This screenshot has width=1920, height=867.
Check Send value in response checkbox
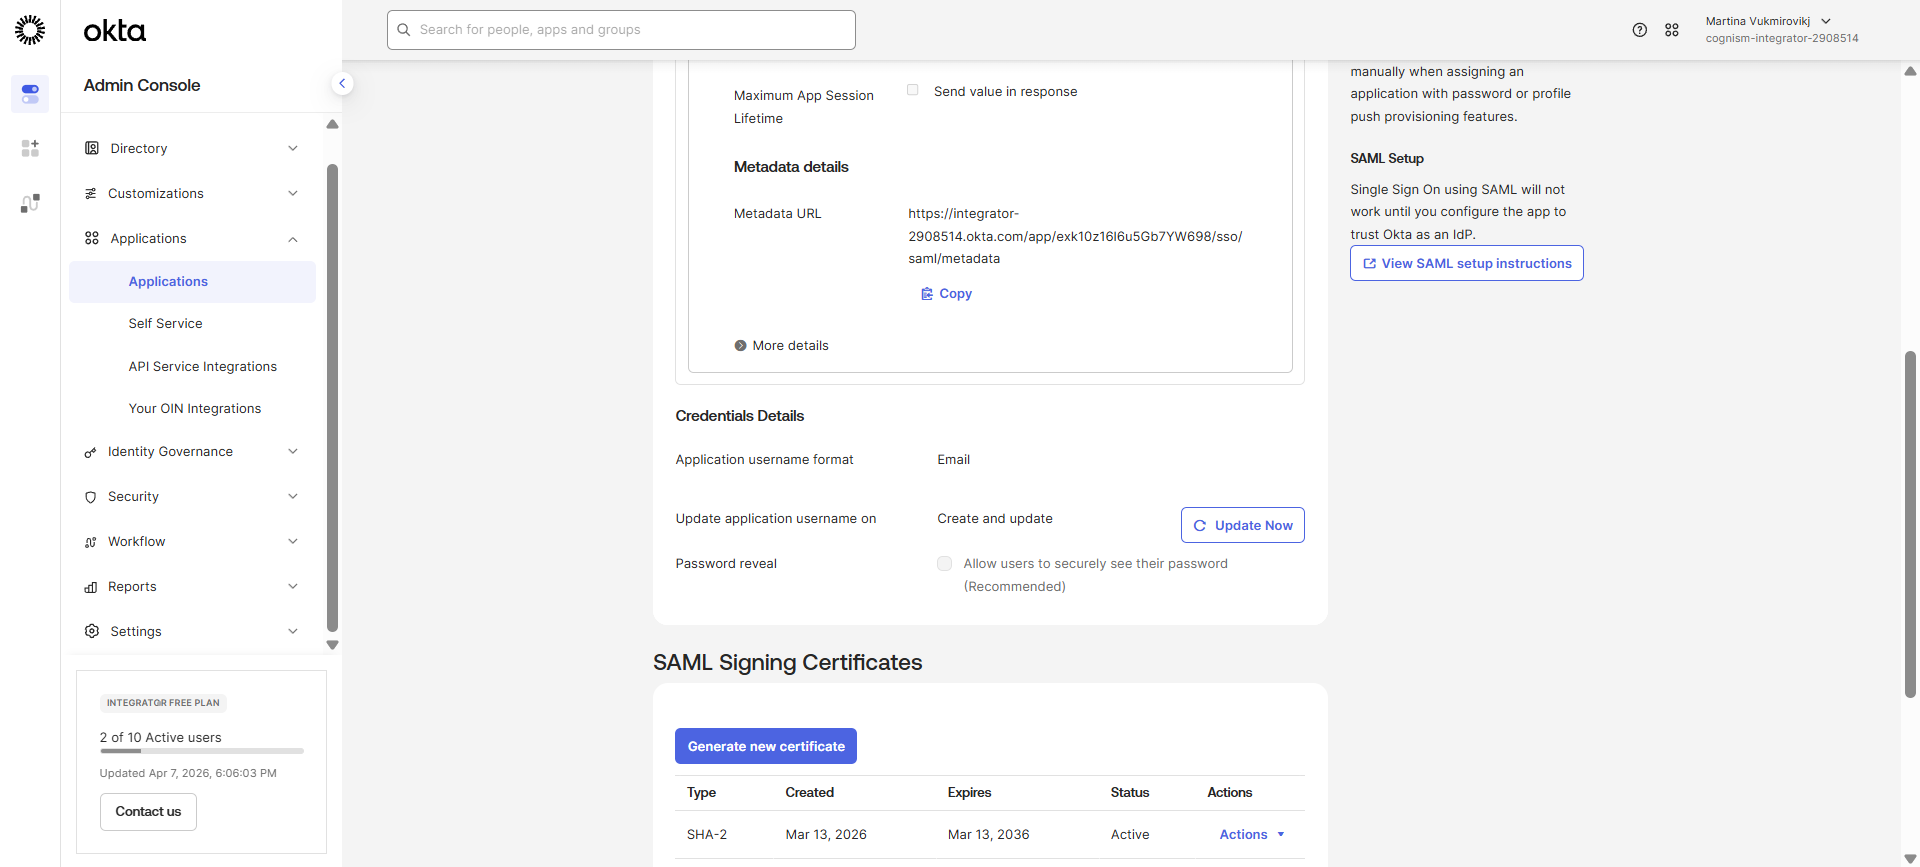pyautogui.click(x=912, y=90)
